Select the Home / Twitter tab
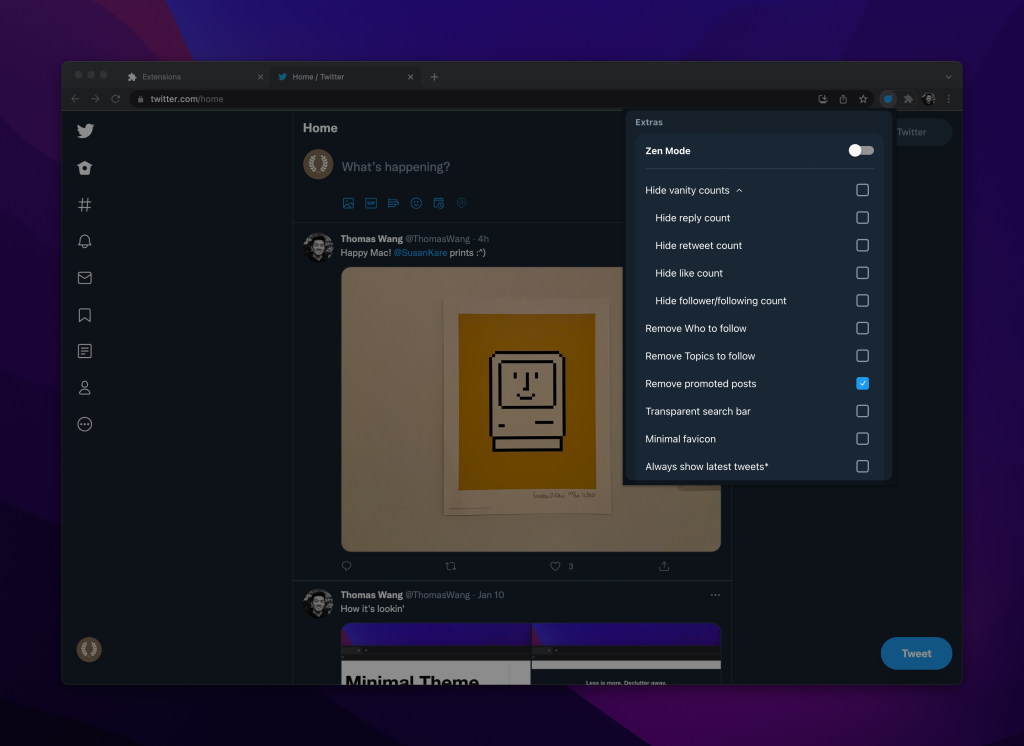 pos(345,76)
